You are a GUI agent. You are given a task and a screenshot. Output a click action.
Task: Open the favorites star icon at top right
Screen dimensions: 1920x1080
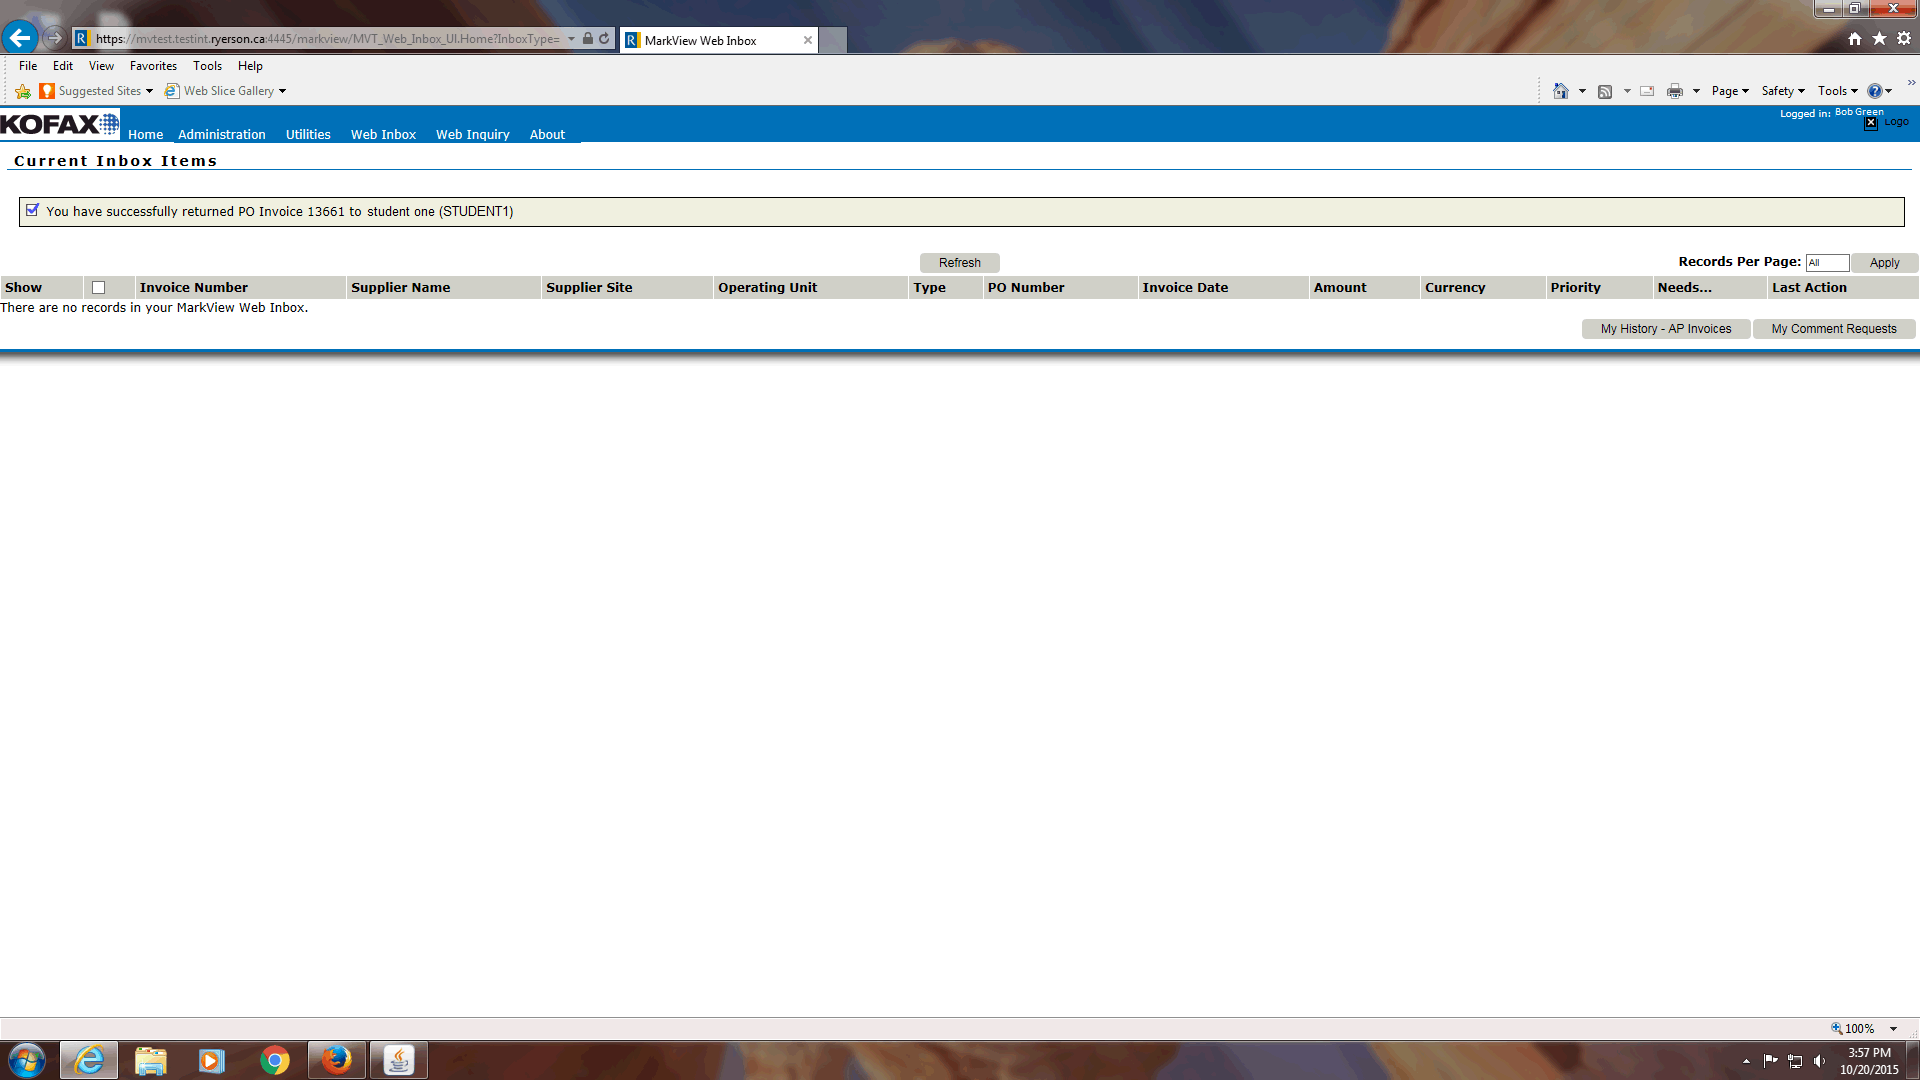[1879, 38]
